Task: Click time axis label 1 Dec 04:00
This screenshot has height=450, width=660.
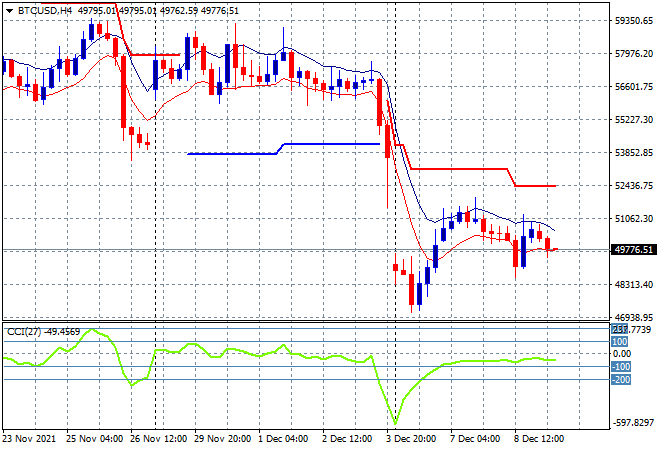Action: 283,438
